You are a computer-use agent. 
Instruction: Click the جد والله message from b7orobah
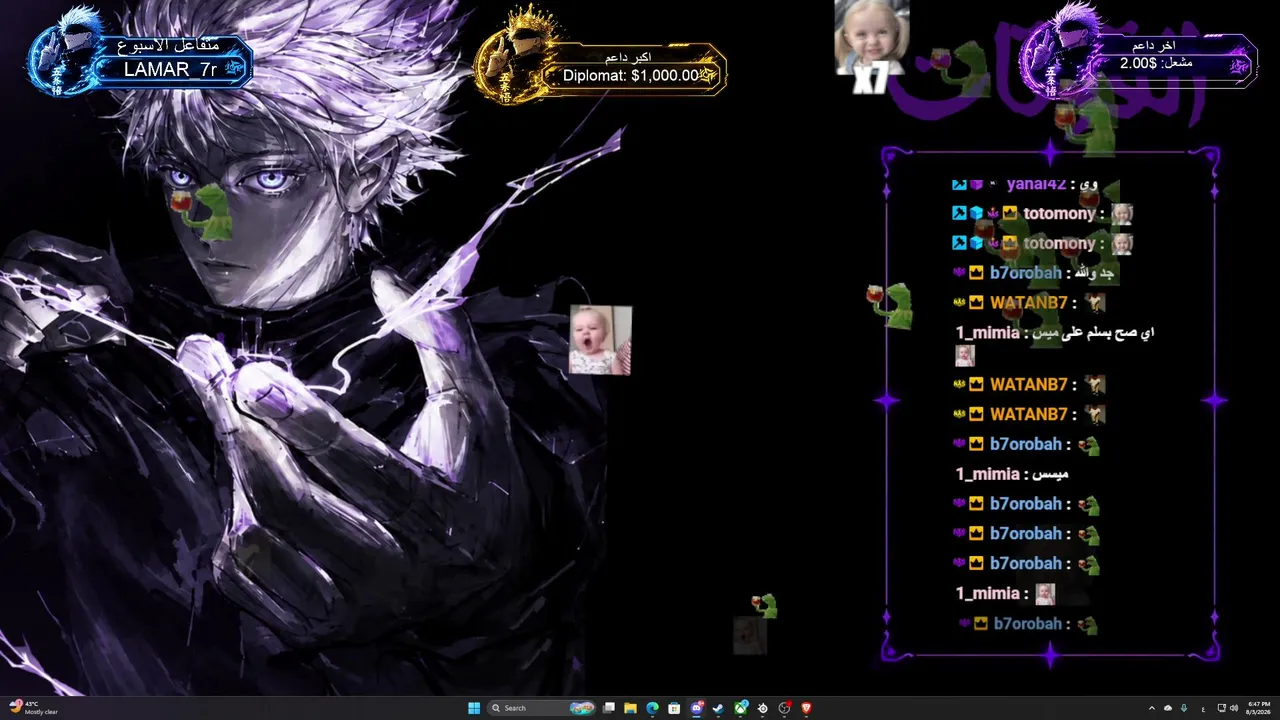1094,273
